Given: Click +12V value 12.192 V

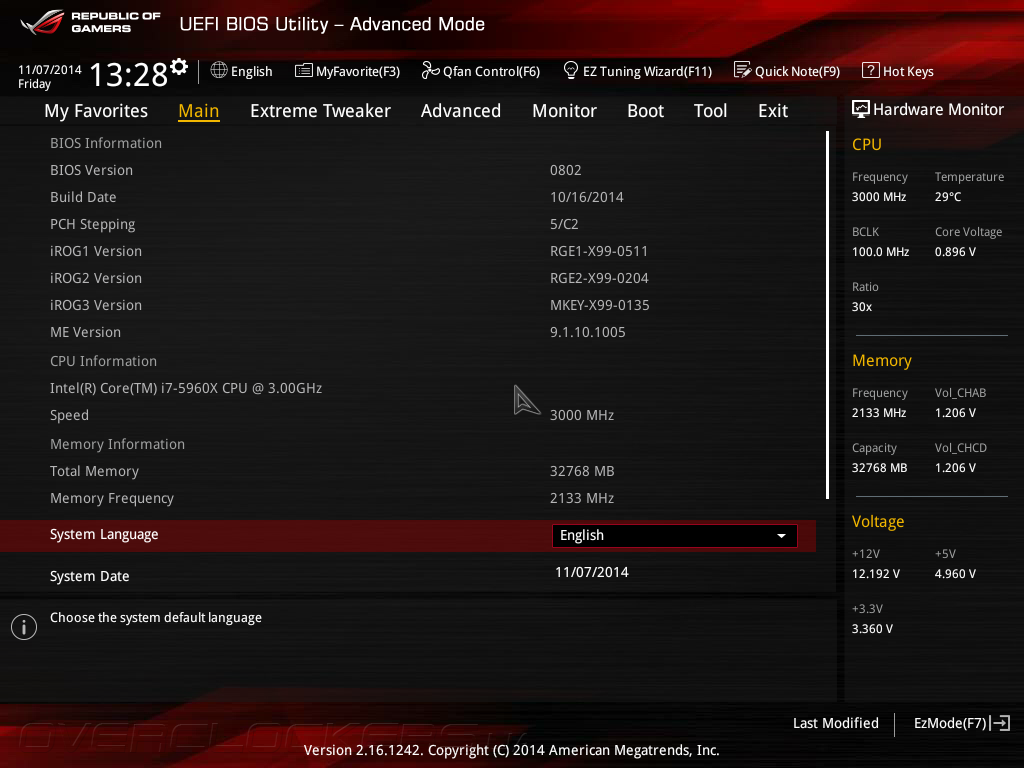Looking at the screenshot, I should [x=876, y=574].
